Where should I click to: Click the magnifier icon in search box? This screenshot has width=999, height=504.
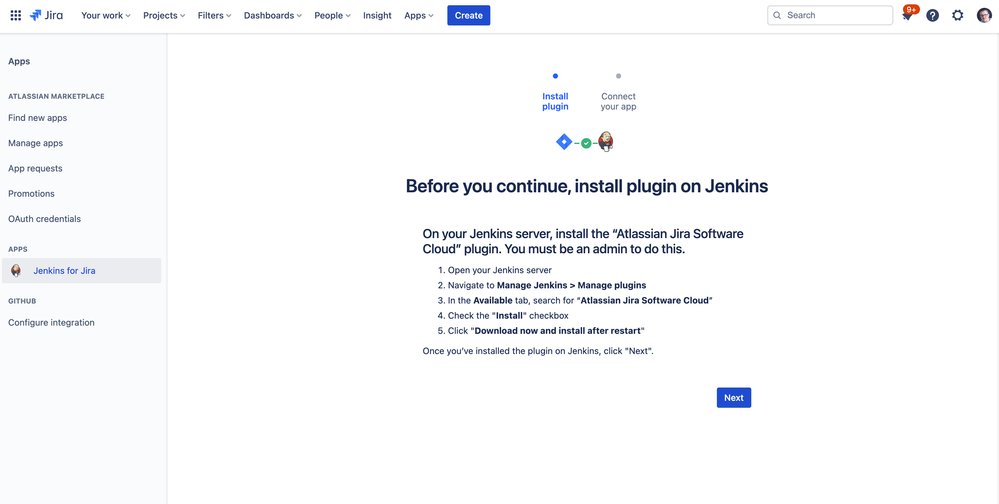point(777,15)
